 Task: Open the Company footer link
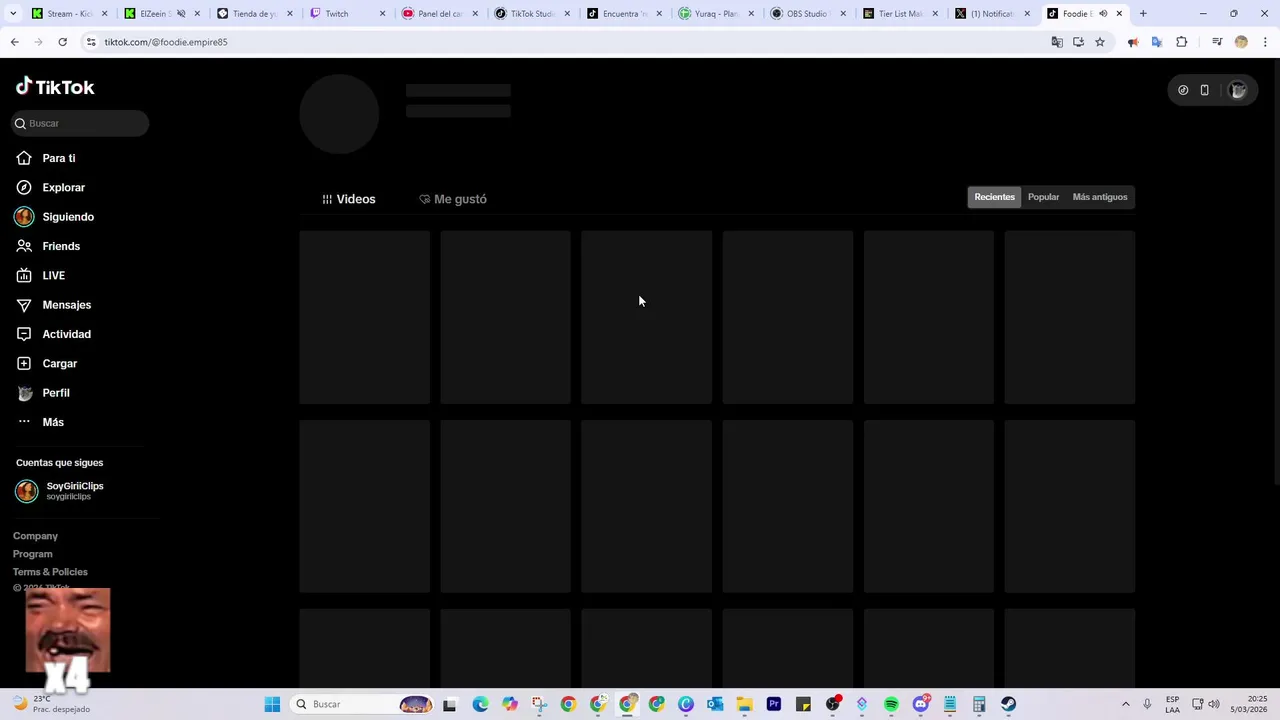pos(35,536)
